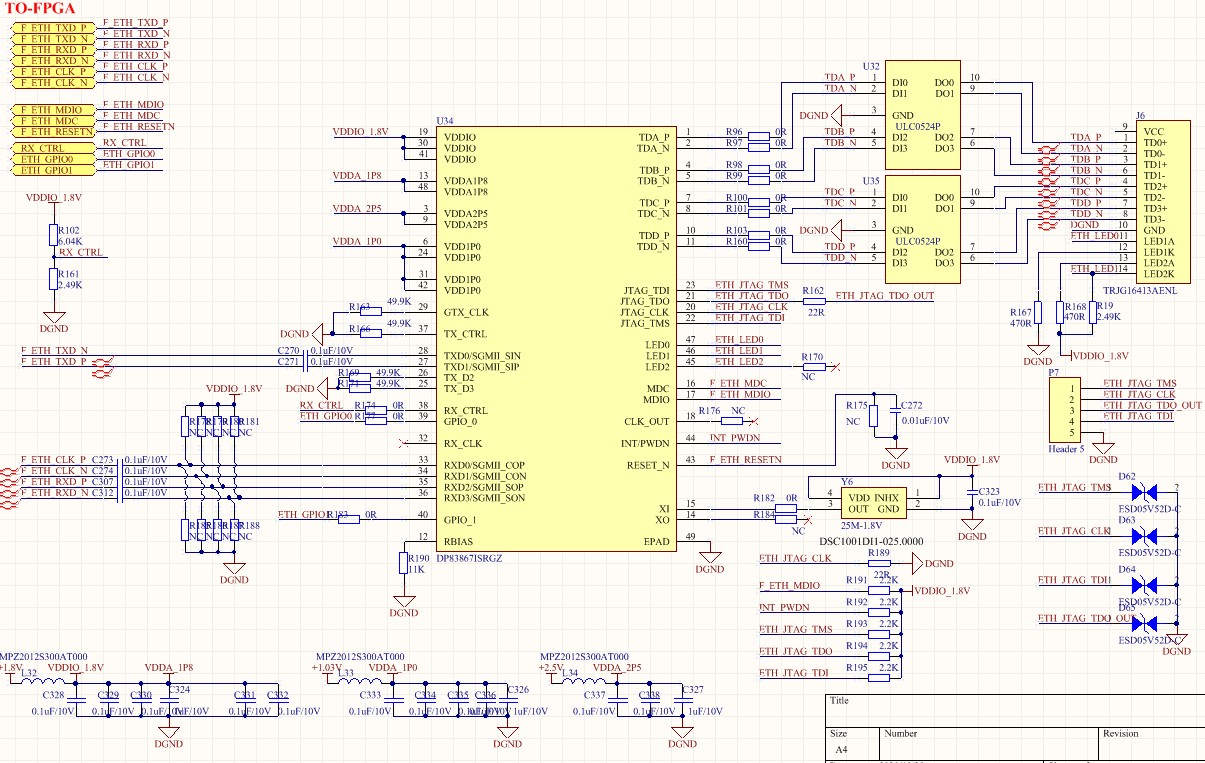The height and width of the screenshot is (763, 1205).
Task: Click the Title field in title block
Action: pos(1015,710)
